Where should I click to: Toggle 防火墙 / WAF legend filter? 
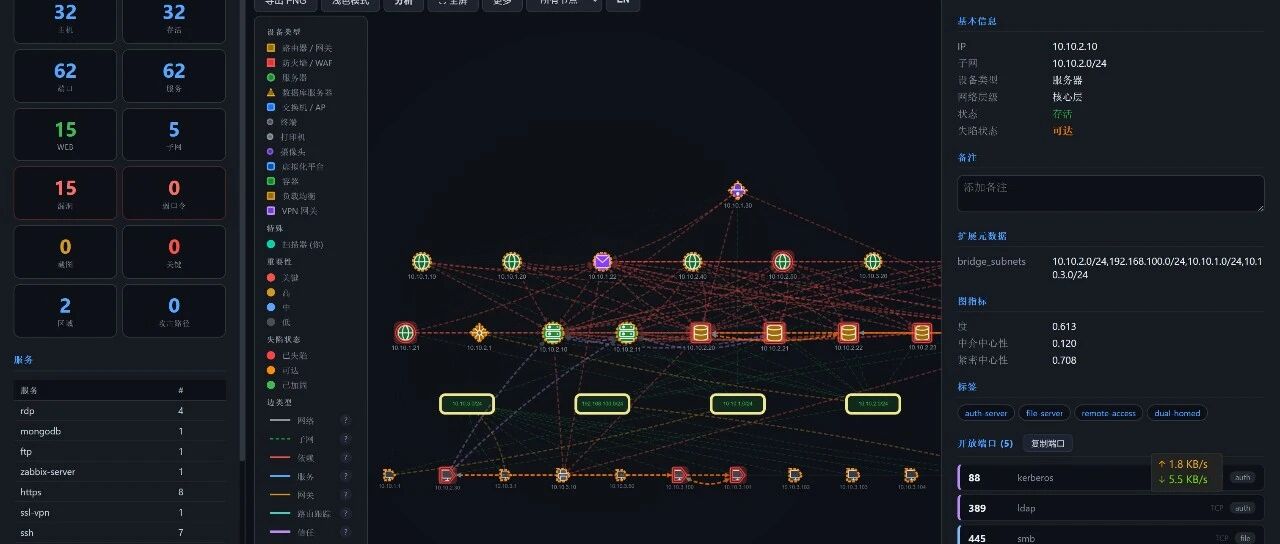coord(299,62)
